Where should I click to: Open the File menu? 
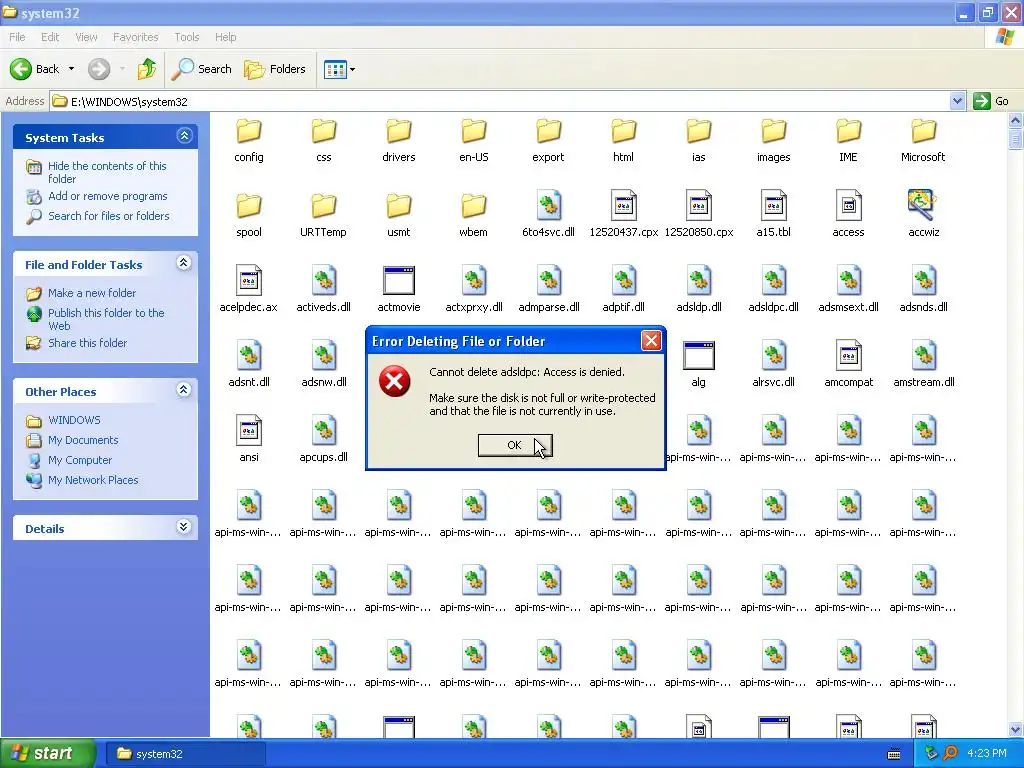pyautogui.click(x=17, y=37)
